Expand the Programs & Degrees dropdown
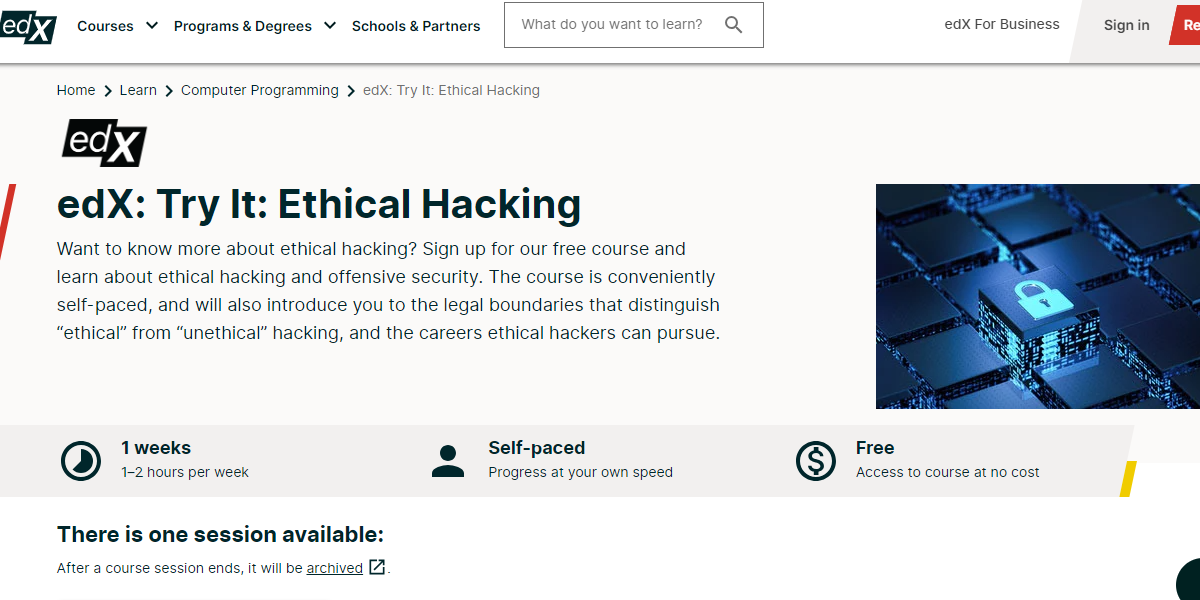The height and width of the screenshot is (600, 1200). pyautogui.click(x=242, y=25)
